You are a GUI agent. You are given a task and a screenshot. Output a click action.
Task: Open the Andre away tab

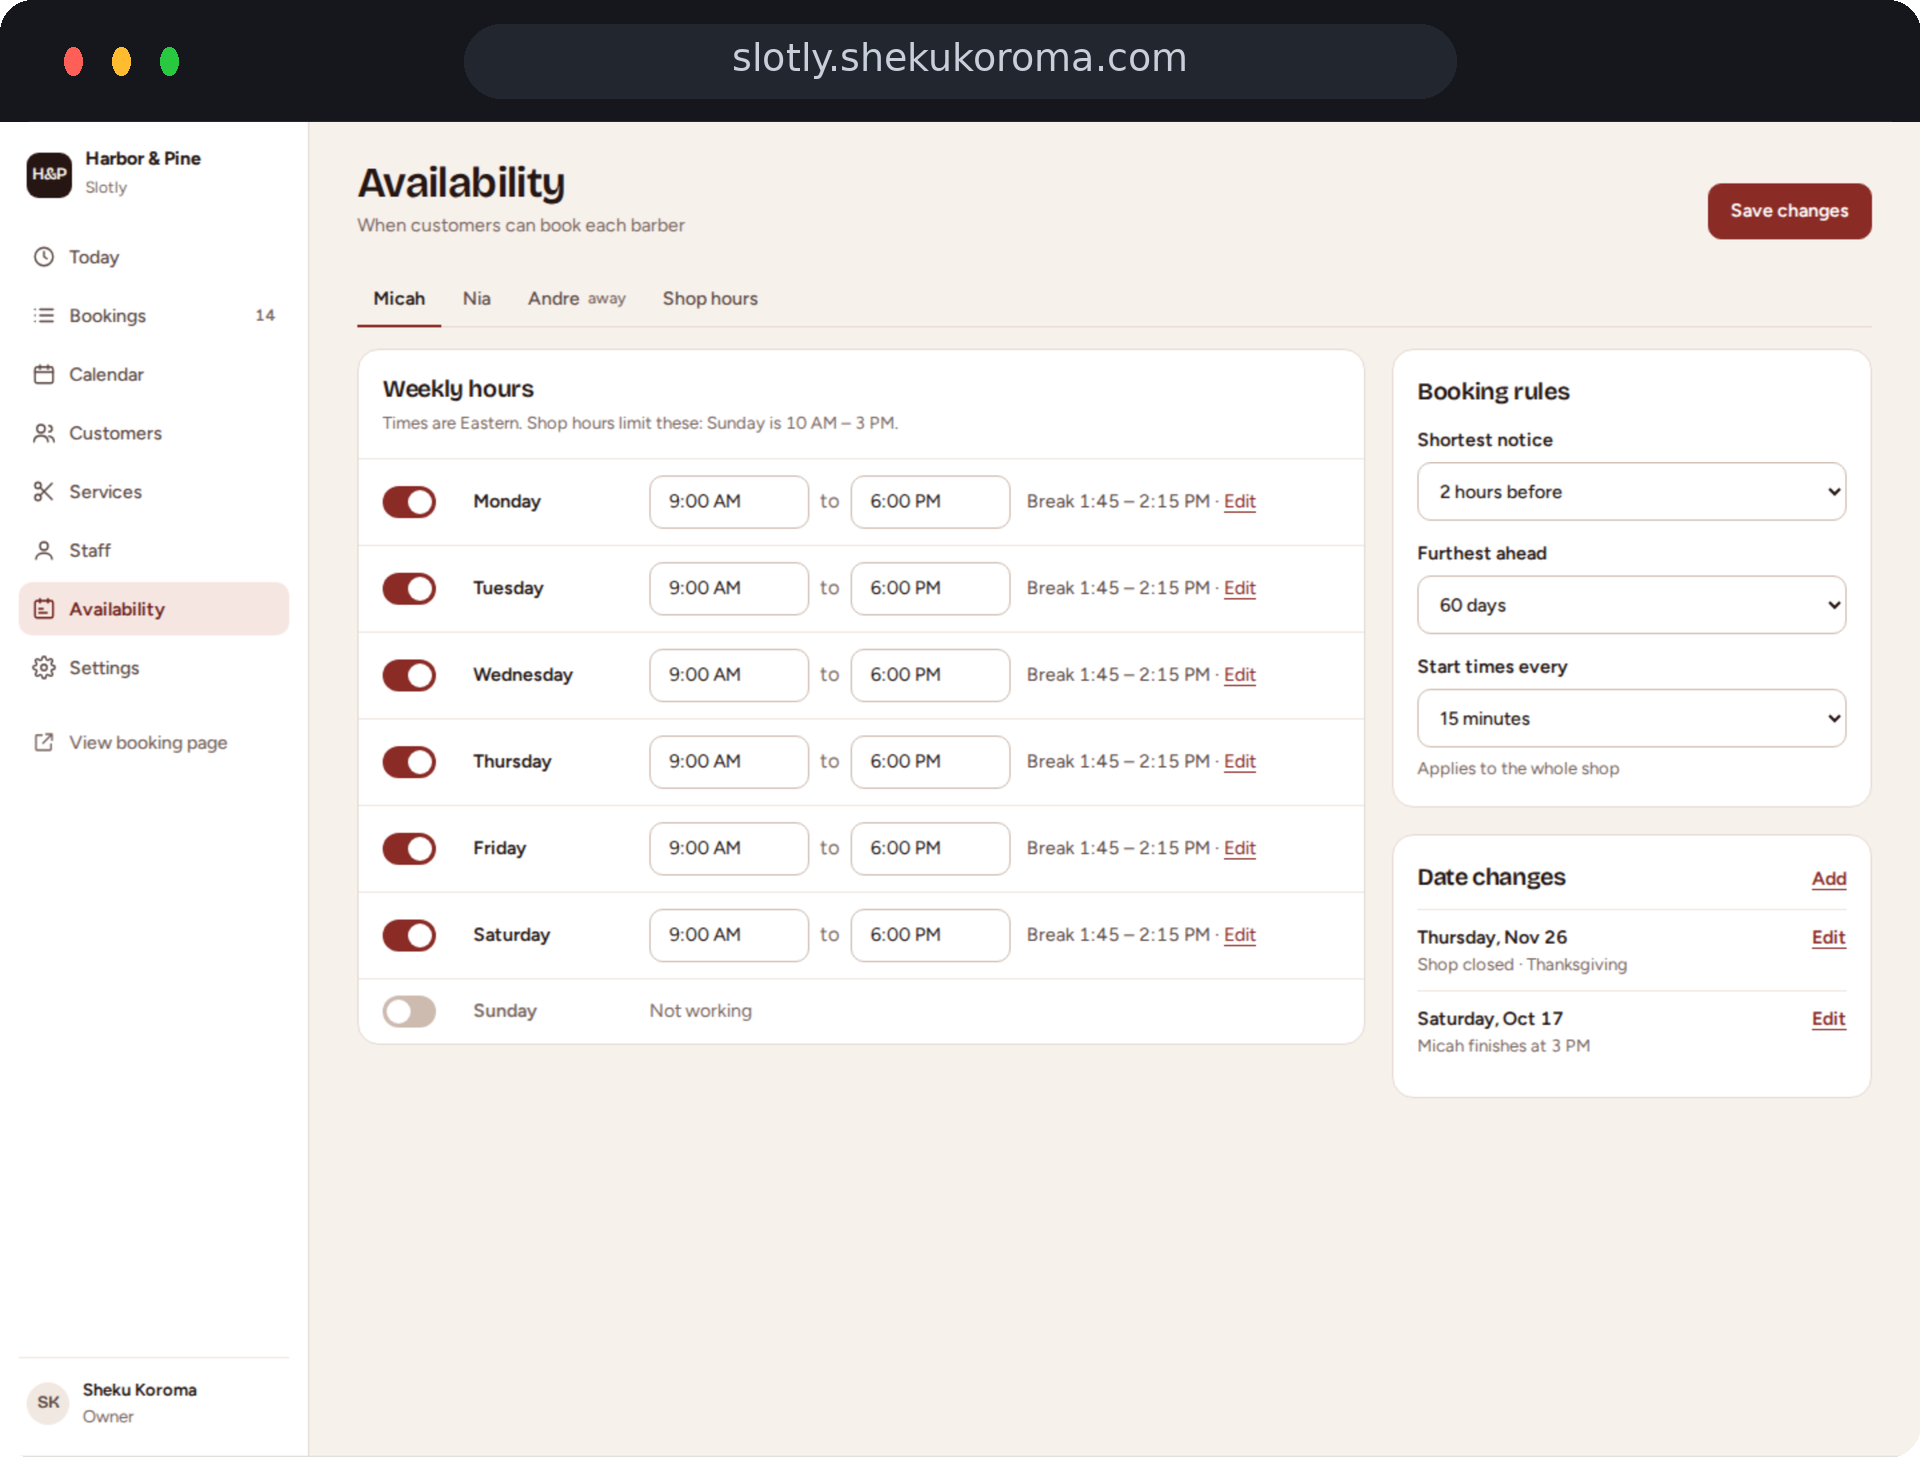coord(577,299)
